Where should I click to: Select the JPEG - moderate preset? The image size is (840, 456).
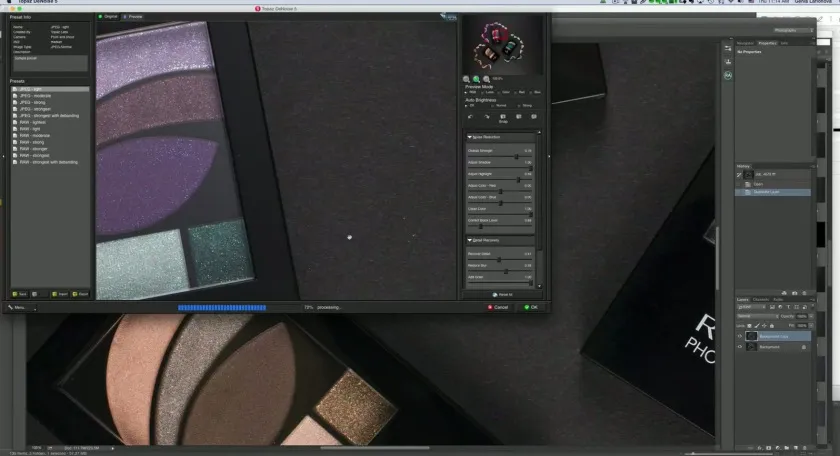pos(33,95)
